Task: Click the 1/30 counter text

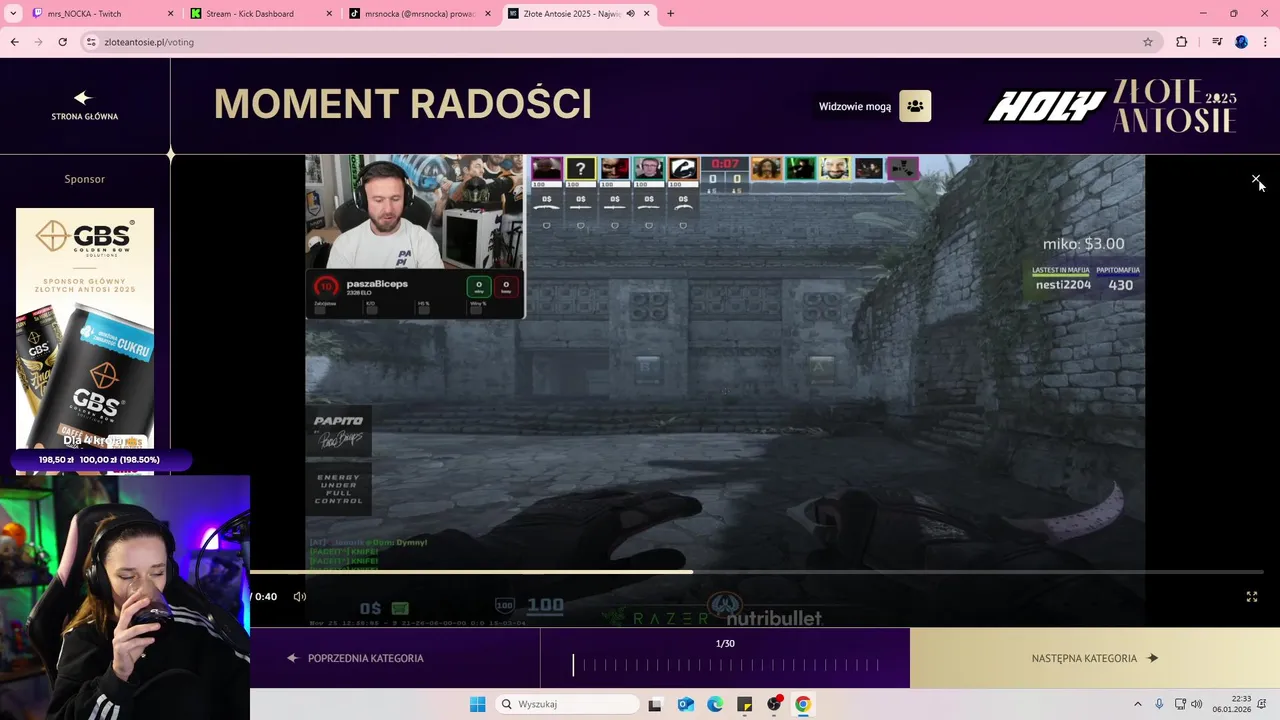Action: (725, 643)
